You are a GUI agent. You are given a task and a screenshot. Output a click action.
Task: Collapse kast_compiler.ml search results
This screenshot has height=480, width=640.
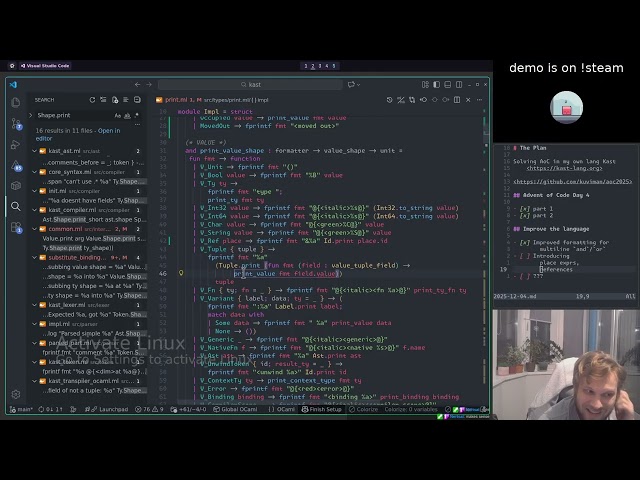pos(35,210)
